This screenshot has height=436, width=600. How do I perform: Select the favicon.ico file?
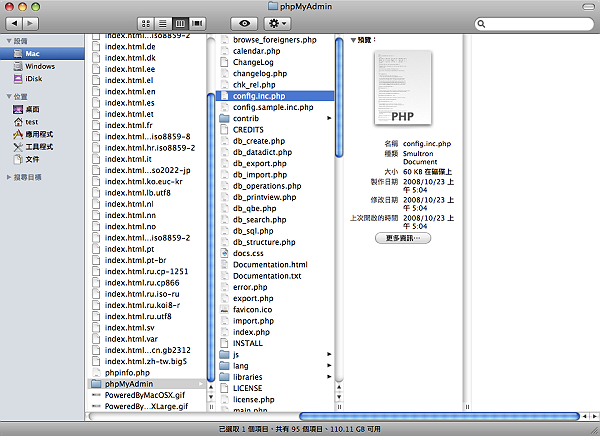click(x=275, y=309)
